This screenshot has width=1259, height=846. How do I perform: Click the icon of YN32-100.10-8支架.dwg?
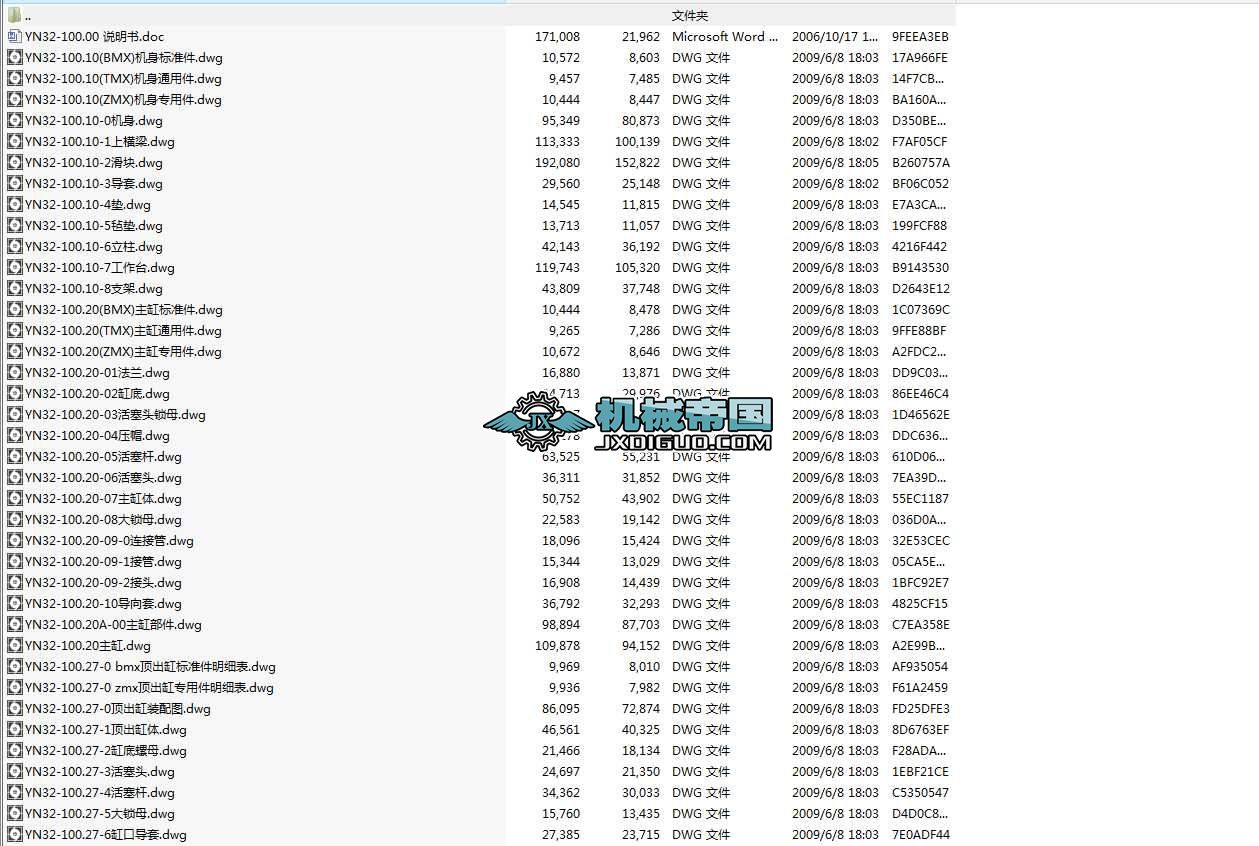[14, 288]
